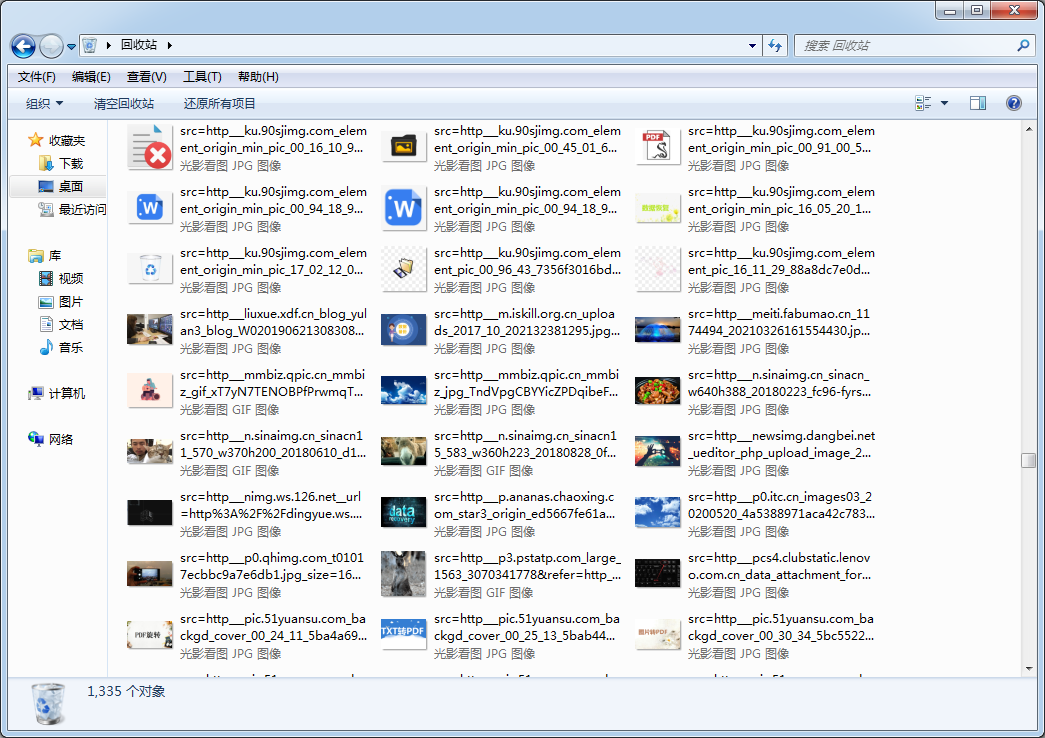Click the Back navigation arrow button
Viewport: 1045px width, 738px height.
click(23, 46)
